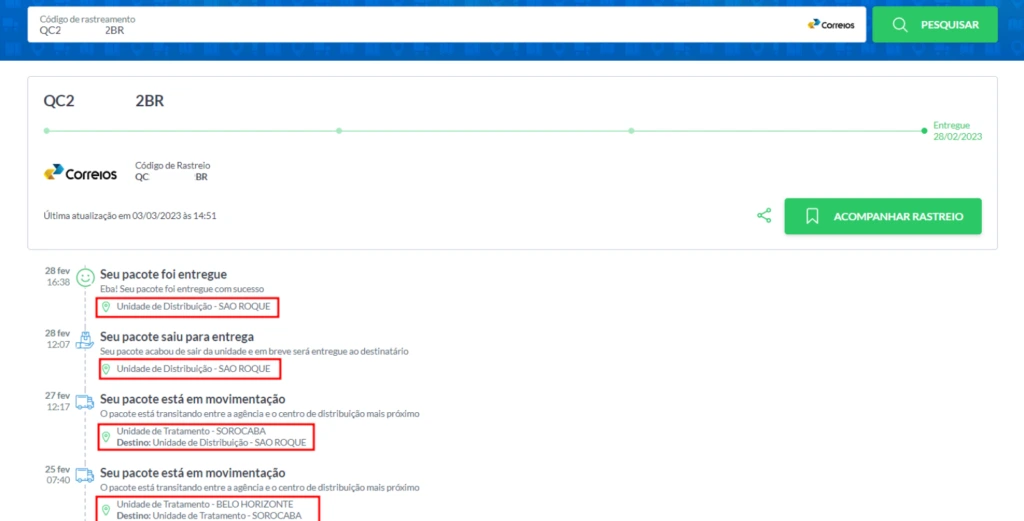Click the 'Código de Rastreio' label in card

[172, 165]
